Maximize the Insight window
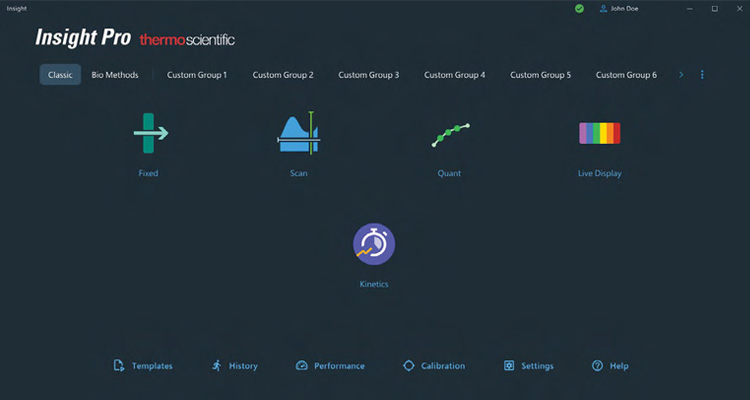Viewport: 750px width, 400px height. pyautogui.click(x=715, y=9)
